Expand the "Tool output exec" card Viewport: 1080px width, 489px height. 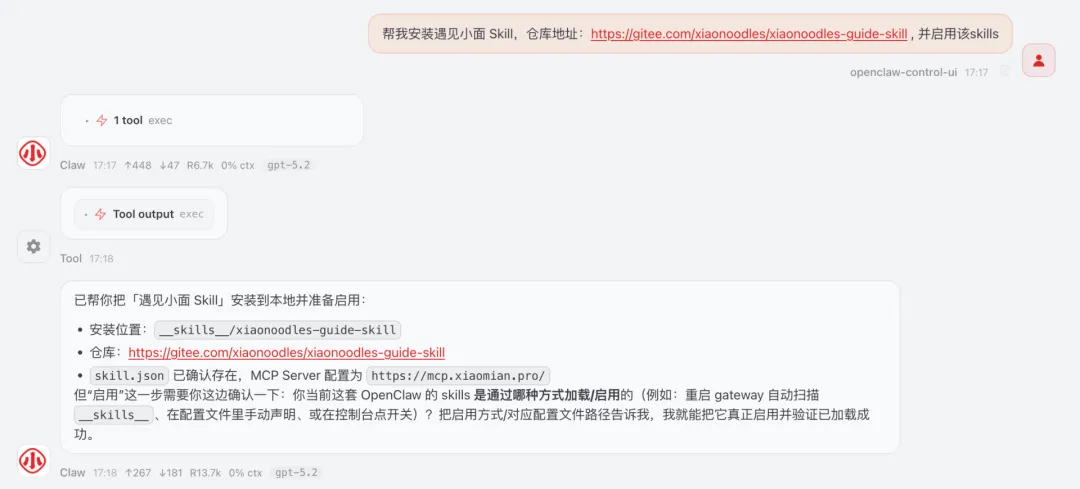(x=144, y=214)
